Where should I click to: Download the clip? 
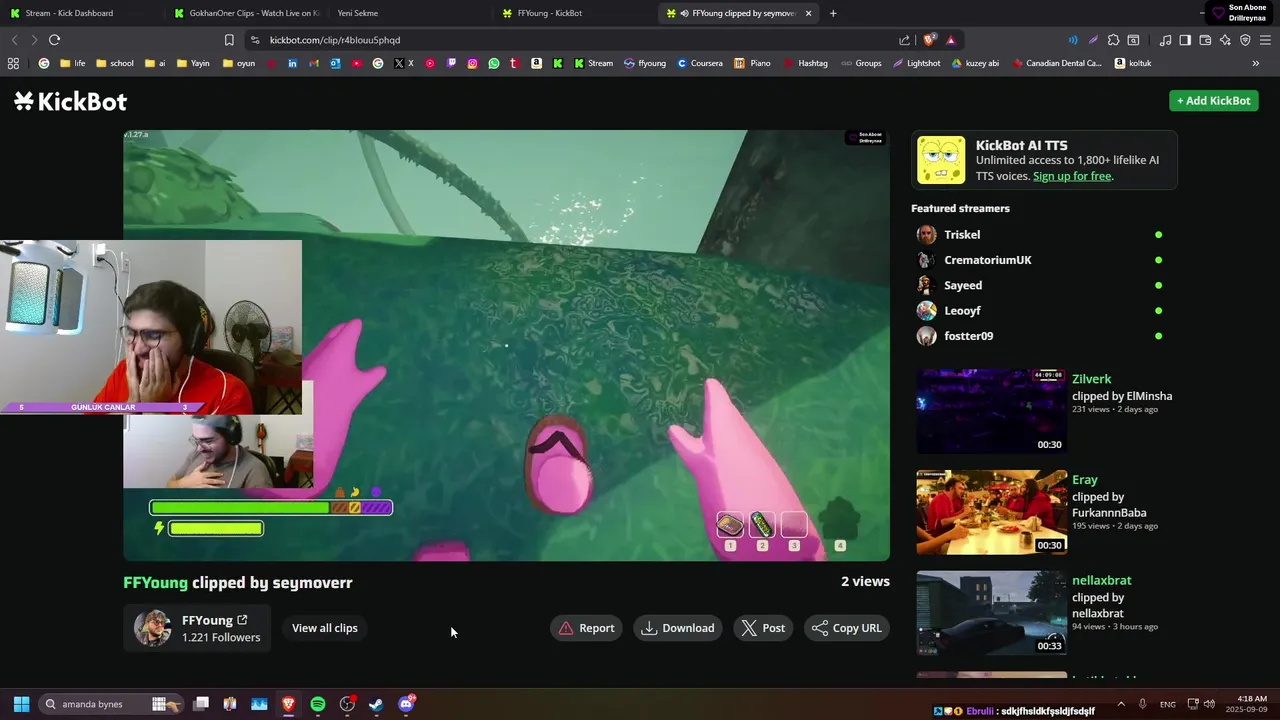coord(678,628)
